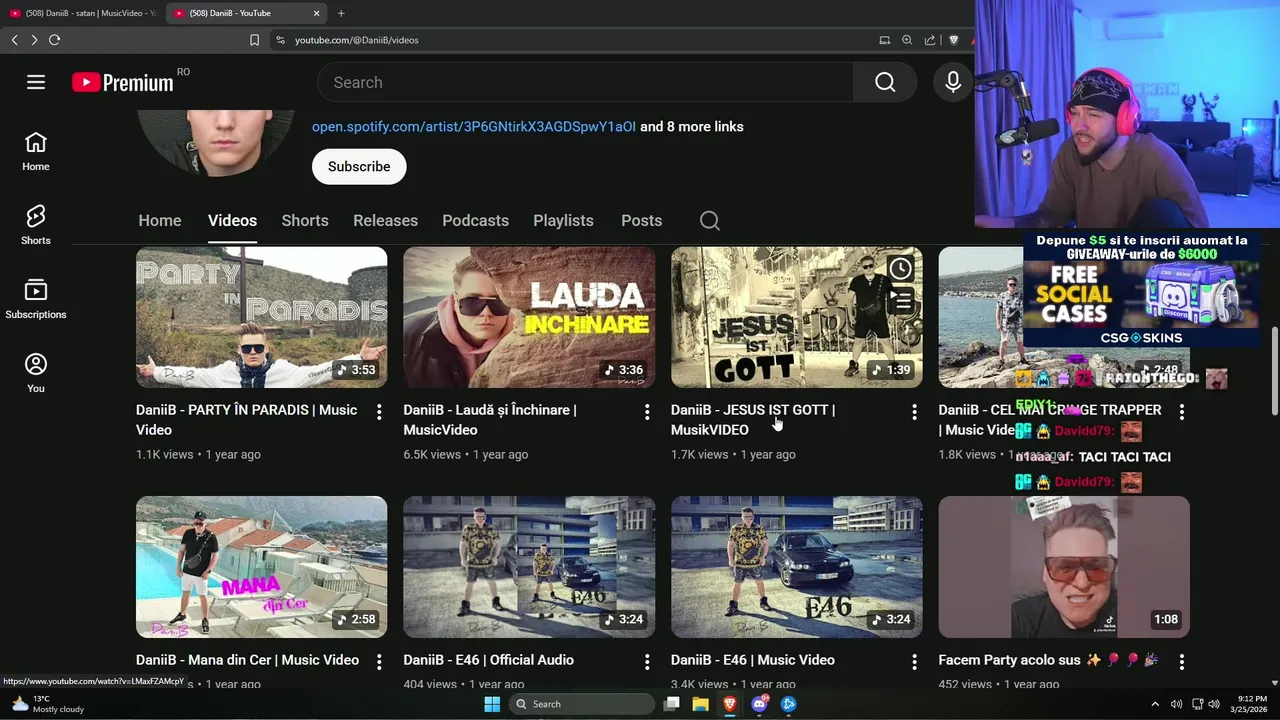Open options menu for Laudă și Închinare video
Screen dimensions: 1280x720
pyautogui.click(x=647, y=412)
